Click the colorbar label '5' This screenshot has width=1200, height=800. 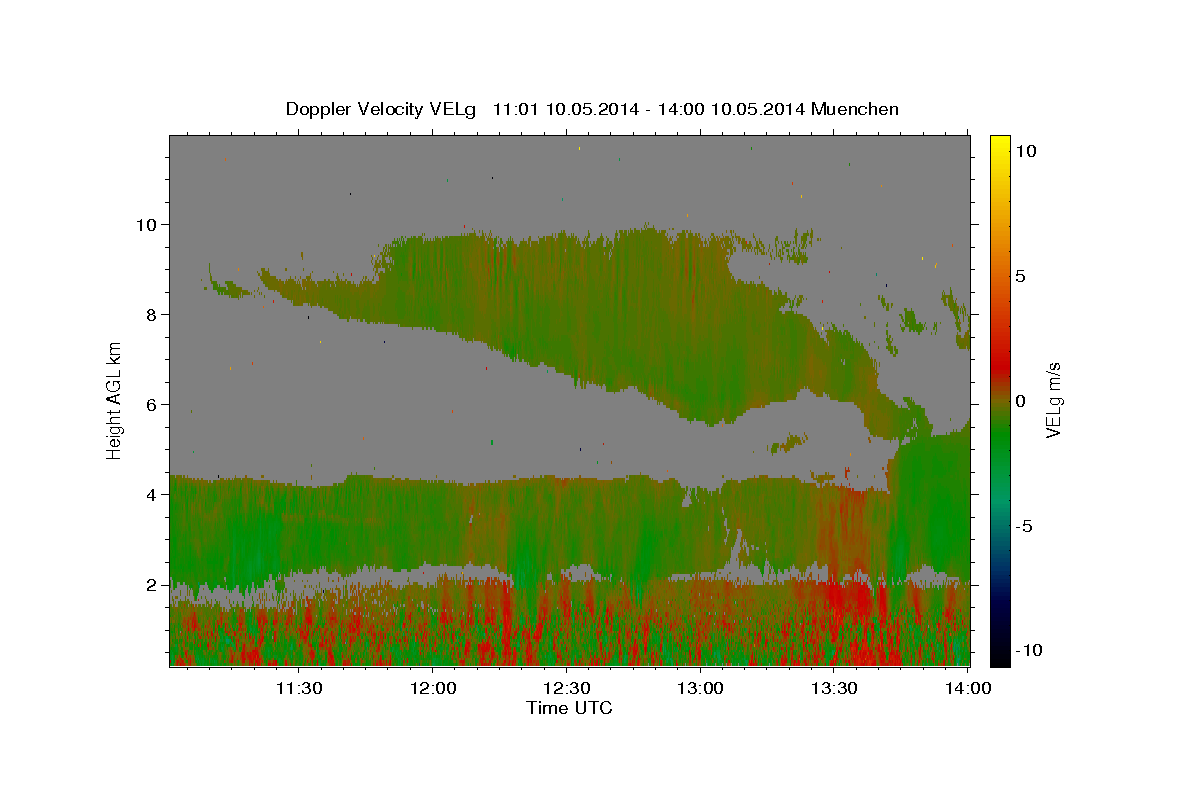[1020, 276]
